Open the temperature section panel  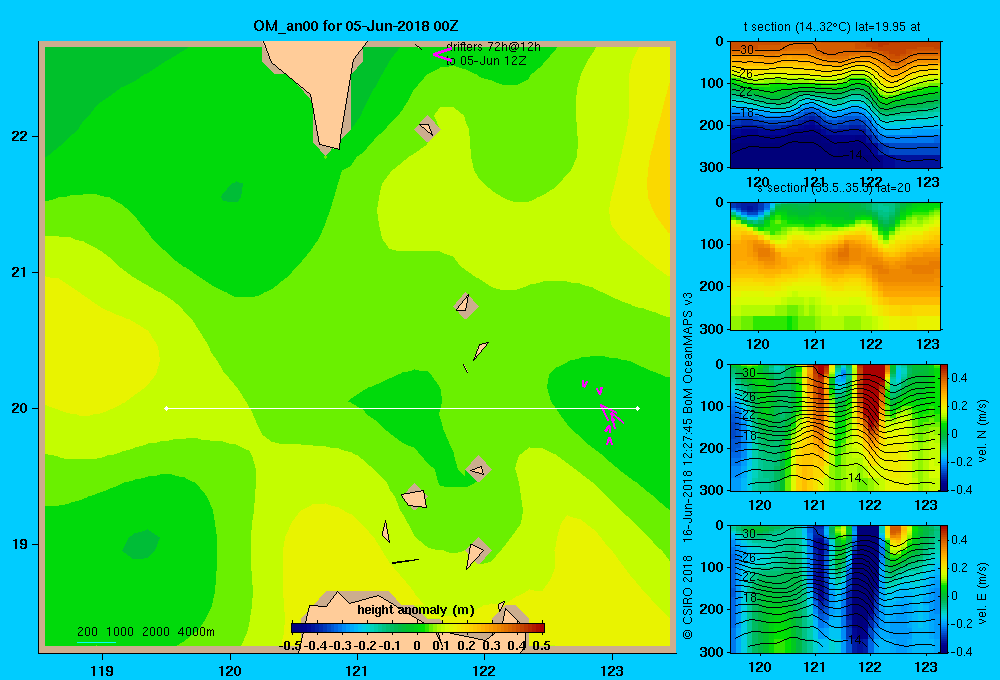835,105
